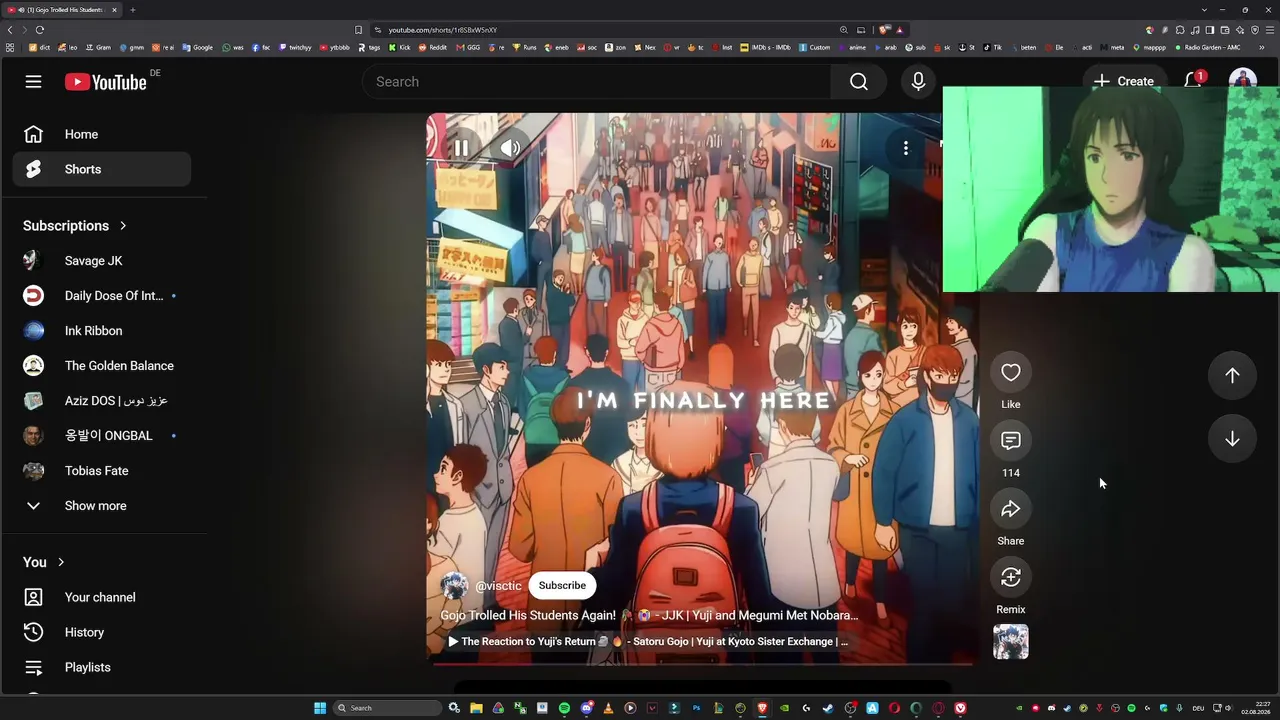Image resolution: width=1280 pixels, height=720 pixels.
Task: Open the Reddit bookmark
Action: (433, 47)
